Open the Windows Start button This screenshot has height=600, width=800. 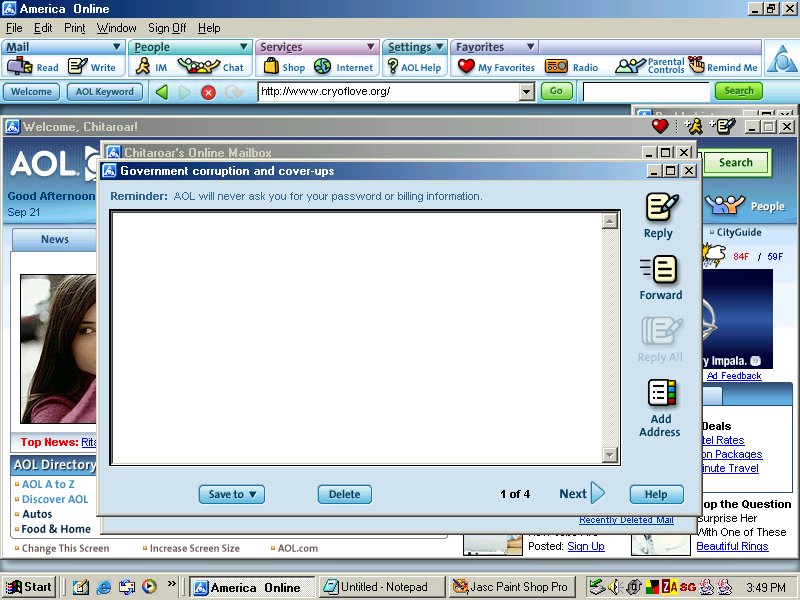(x=29, y=587)
